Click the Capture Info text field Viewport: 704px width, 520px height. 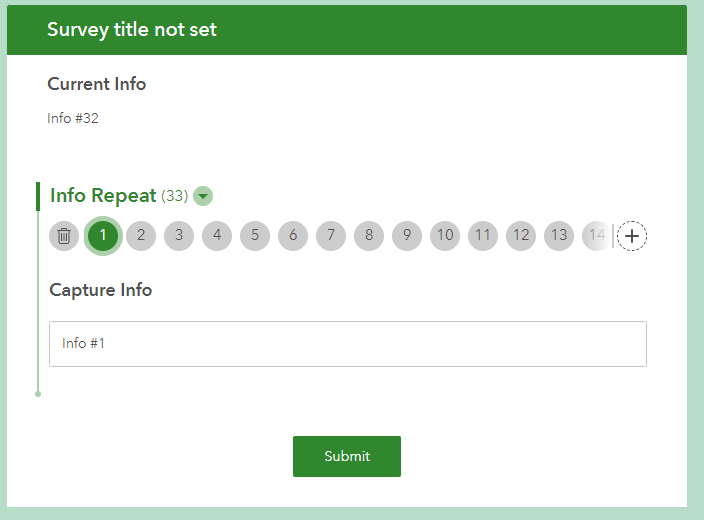[347, 344]
